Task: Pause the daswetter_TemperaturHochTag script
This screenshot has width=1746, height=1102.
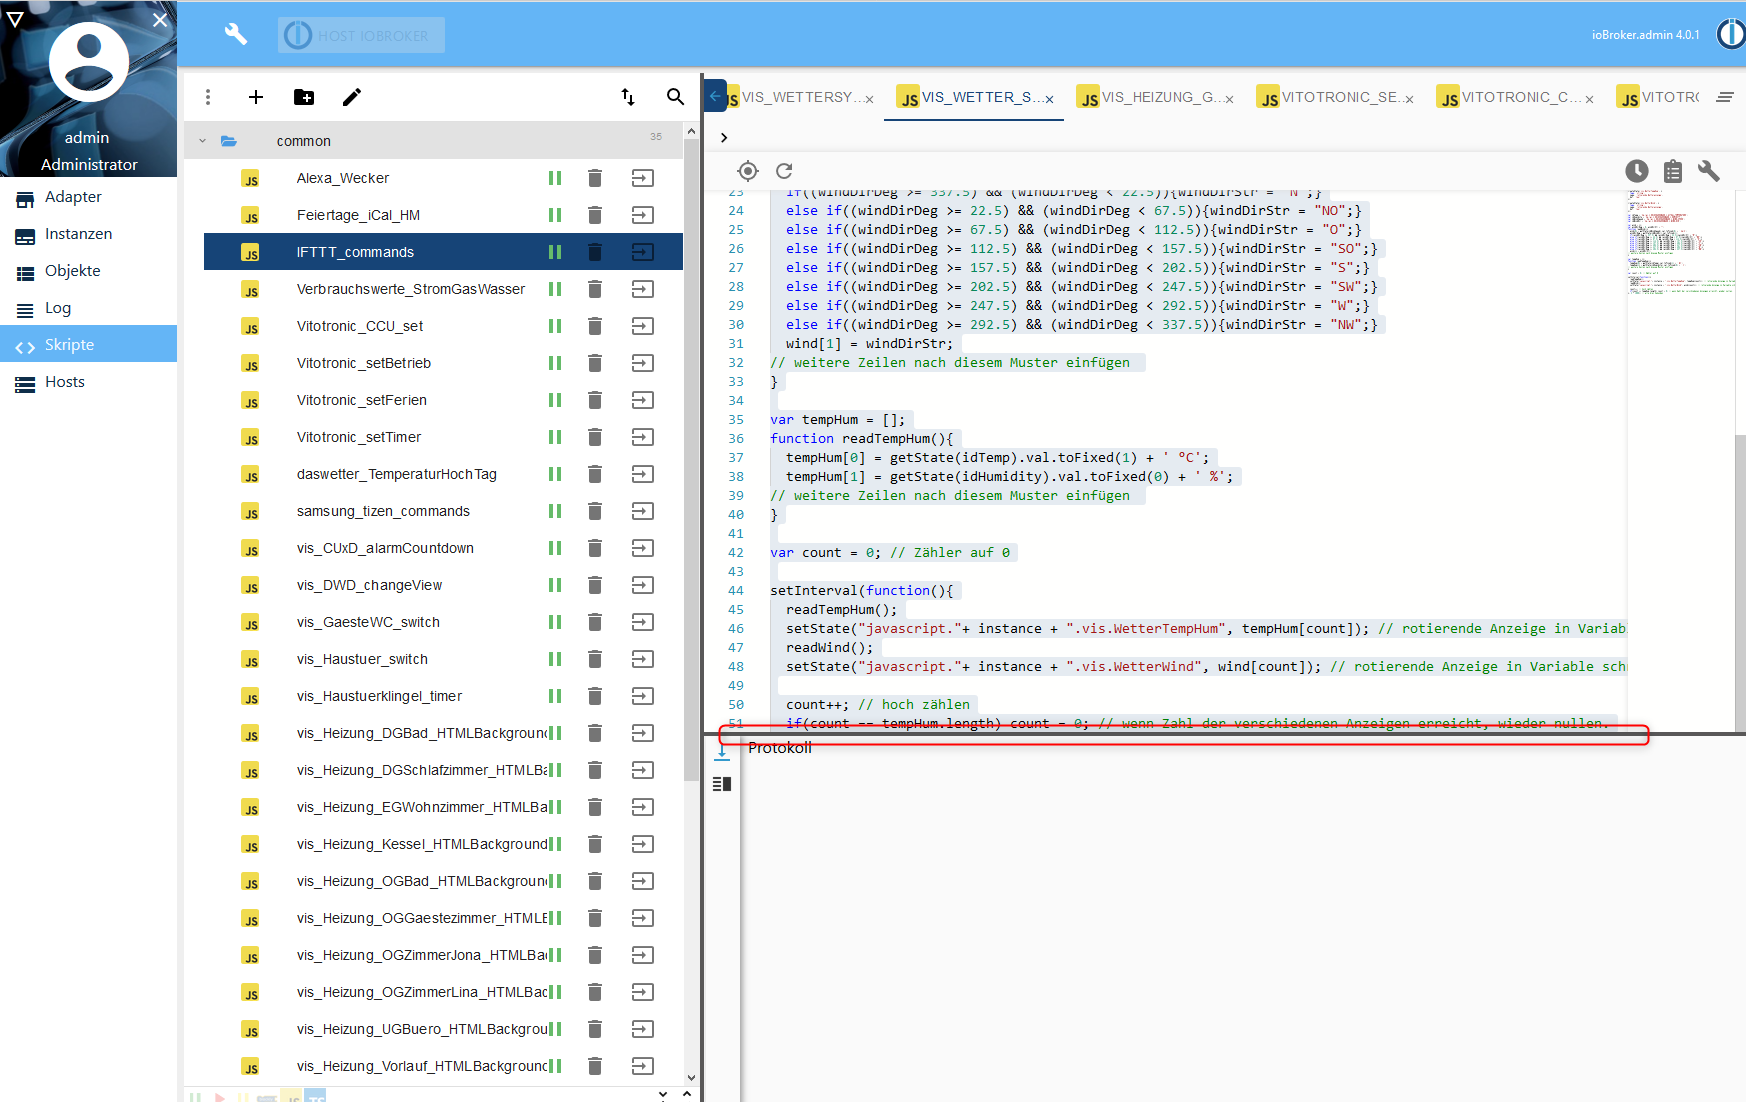Action: point(555,474)
